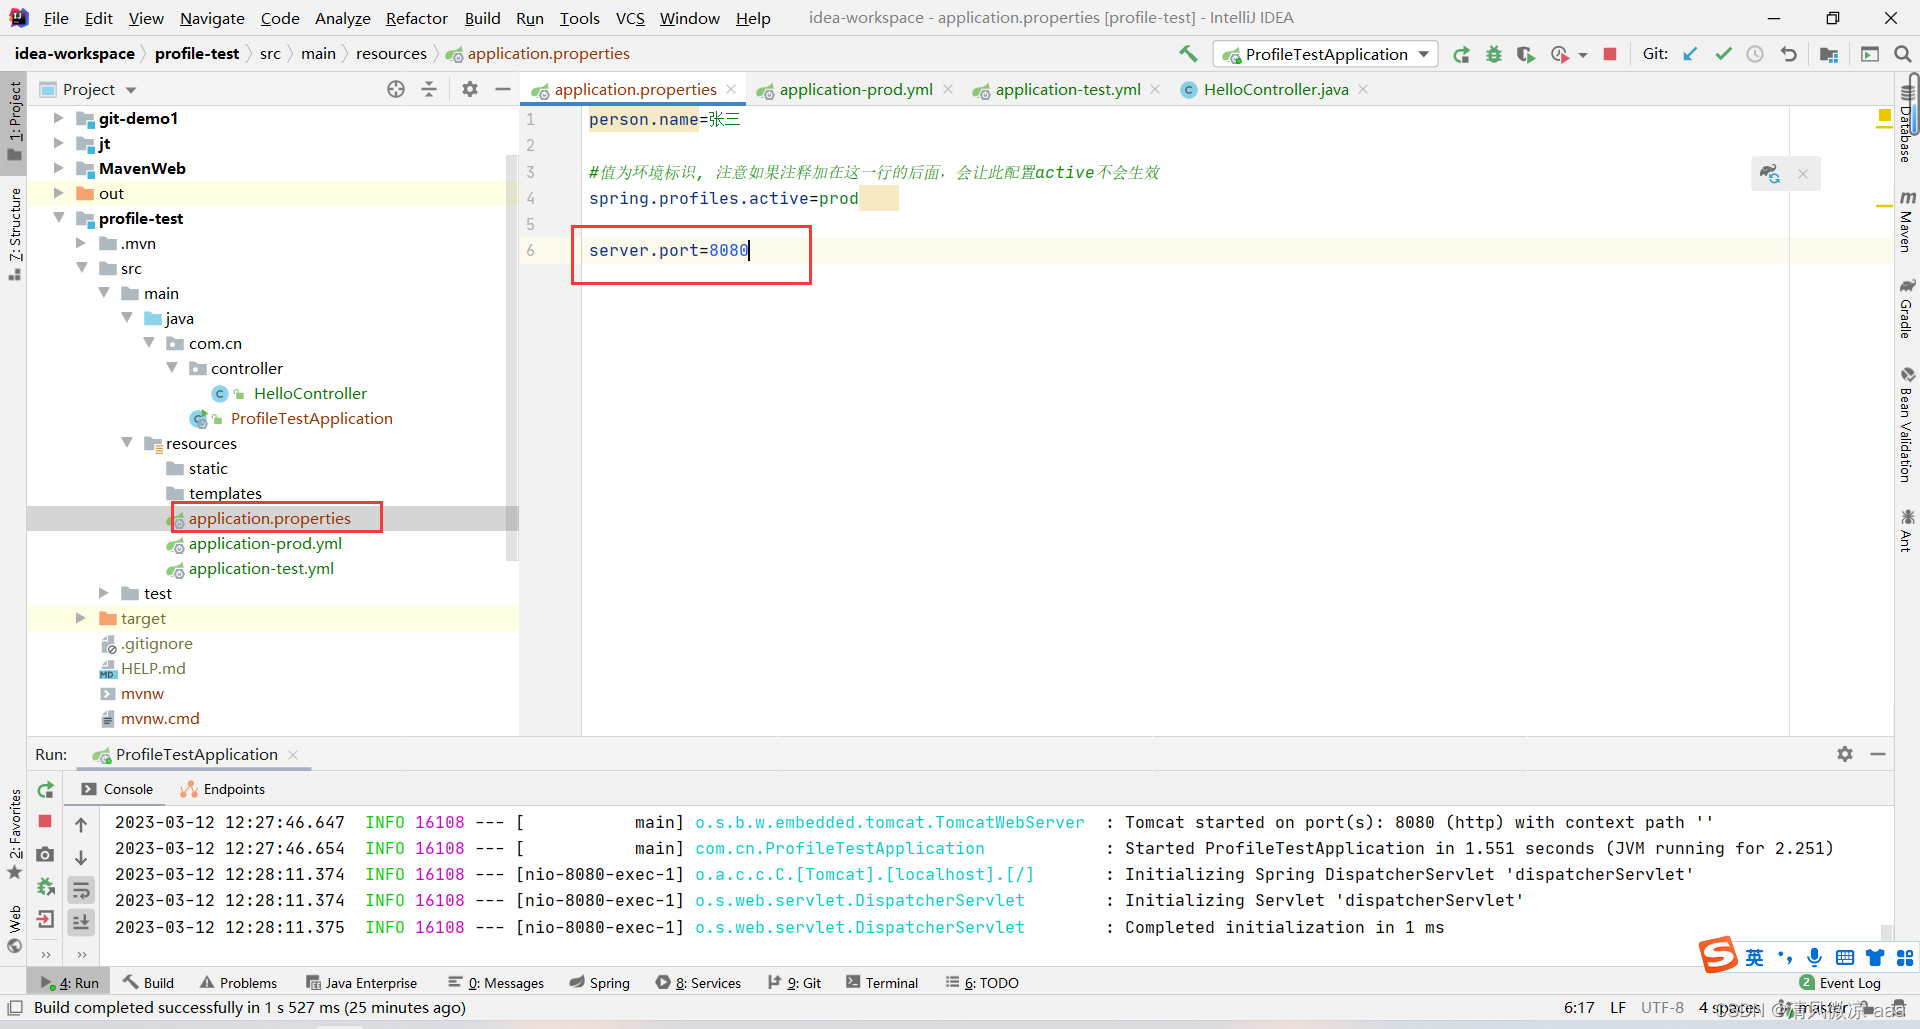Expand the .mvn folder
Viewport: 1920px width, 1029px height.
point(81,243)
